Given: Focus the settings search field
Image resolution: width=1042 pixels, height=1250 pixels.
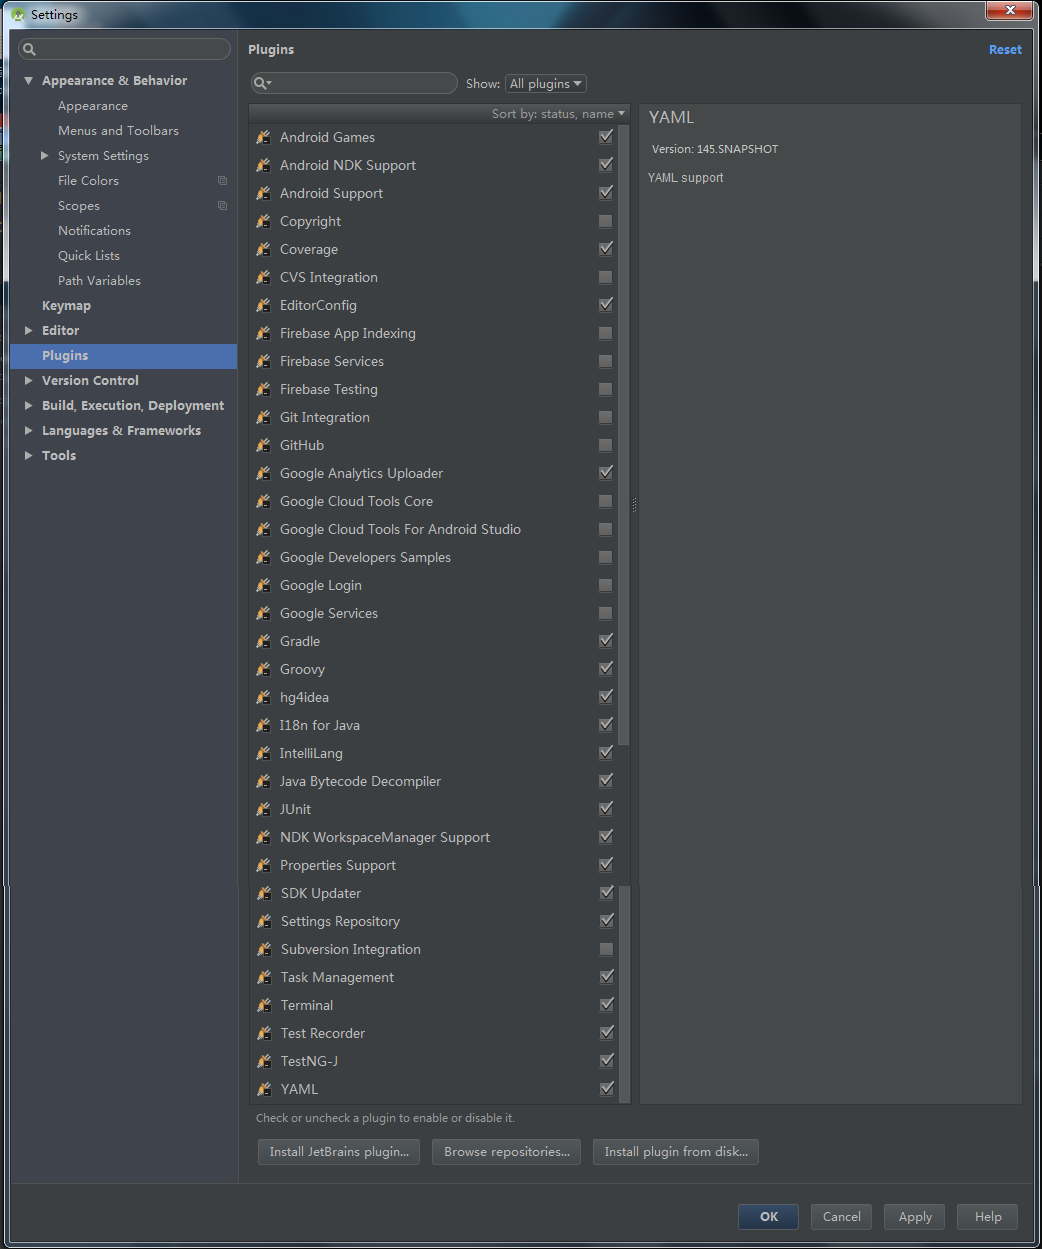Looking at the screenshot, I should [125, 49].
